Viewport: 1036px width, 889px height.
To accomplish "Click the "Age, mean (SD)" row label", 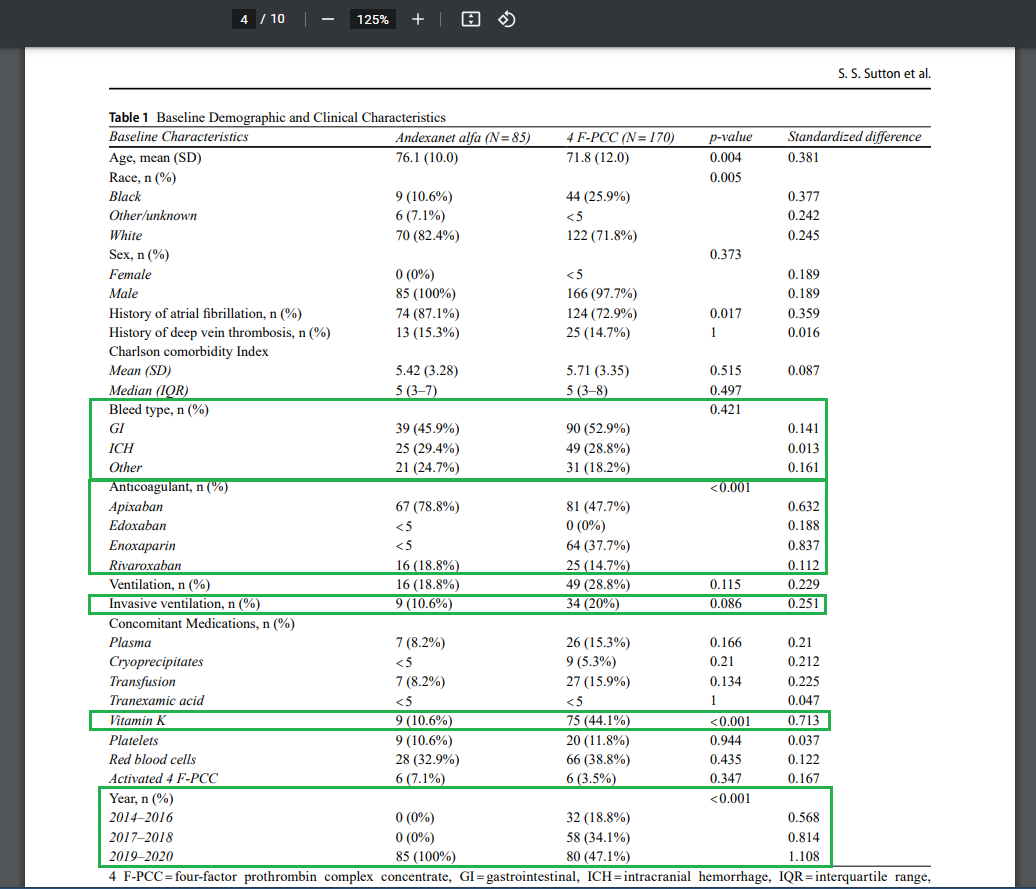I will 155,158.
